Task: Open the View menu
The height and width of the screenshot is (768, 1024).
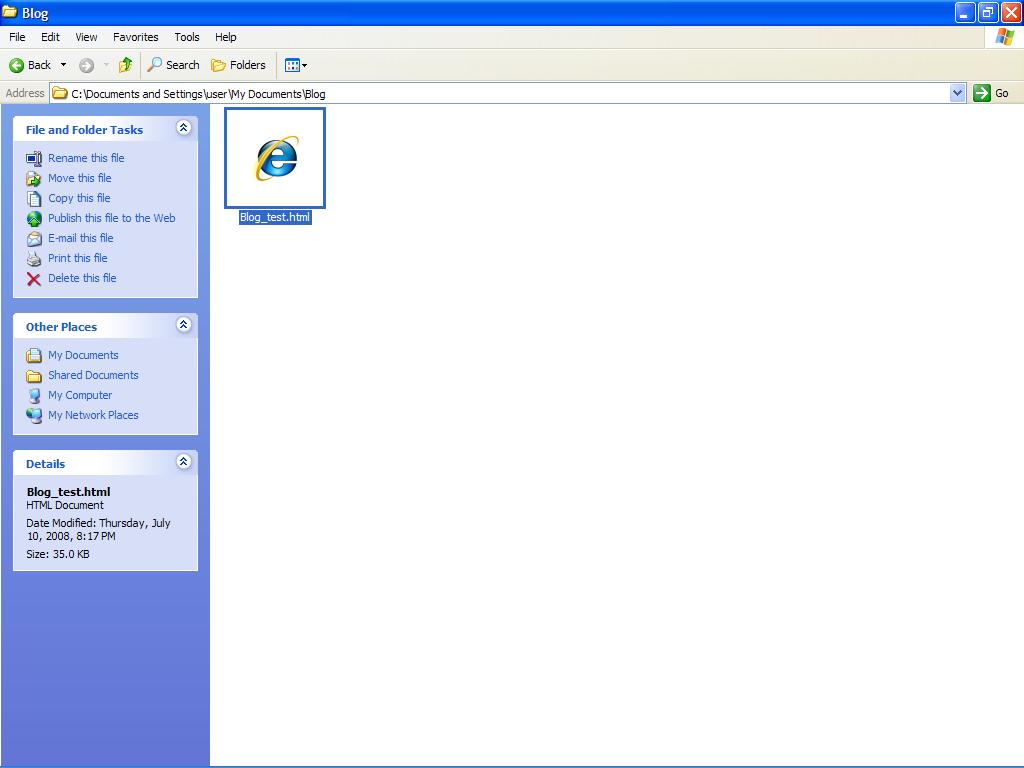Action: tap(86, 37)
